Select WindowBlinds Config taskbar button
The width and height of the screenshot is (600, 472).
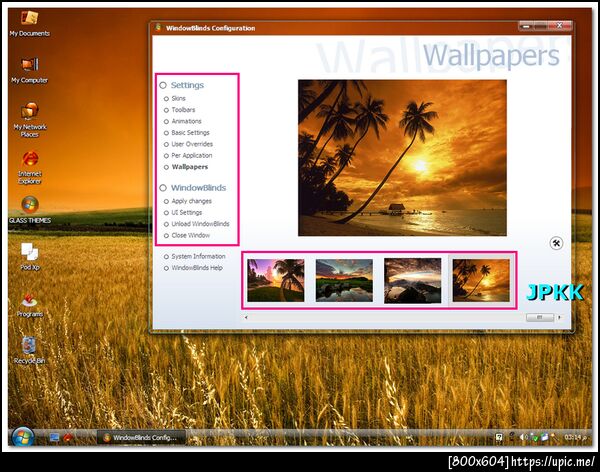[x=141, y=437]
